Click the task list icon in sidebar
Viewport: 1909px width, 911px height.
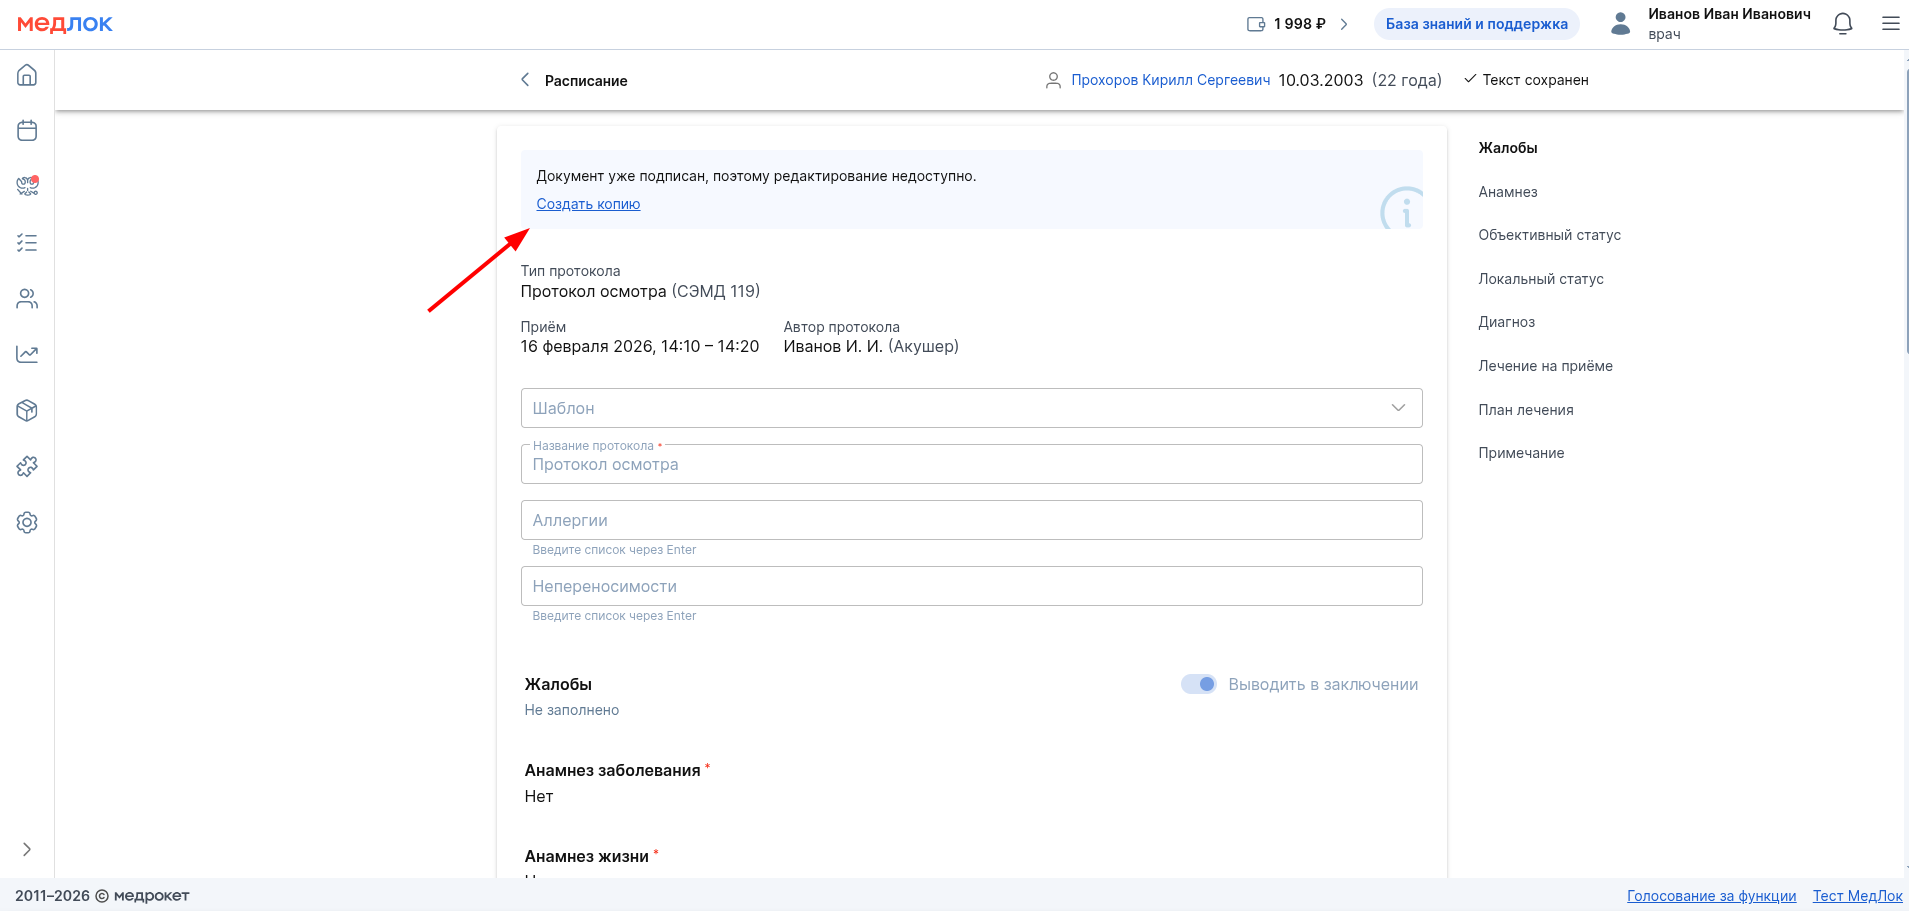(x=27, y=243)
